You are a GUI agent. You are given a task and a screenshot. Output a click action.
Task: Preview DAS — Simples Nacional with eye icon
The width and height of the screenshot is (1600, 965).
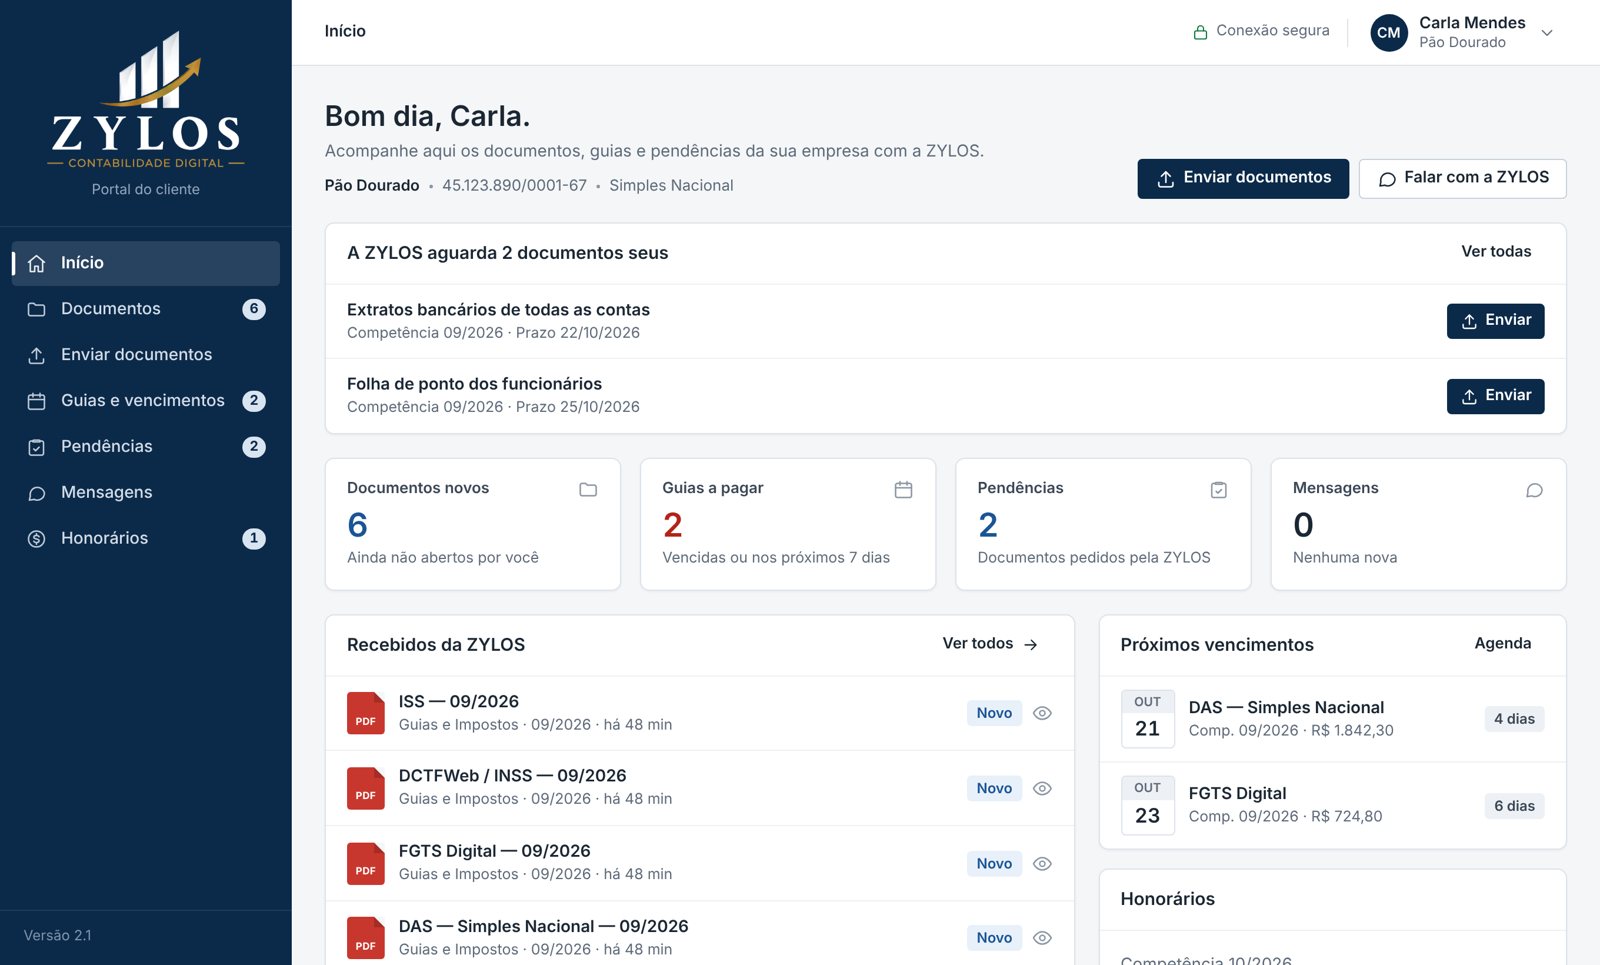click(1042, 938)
